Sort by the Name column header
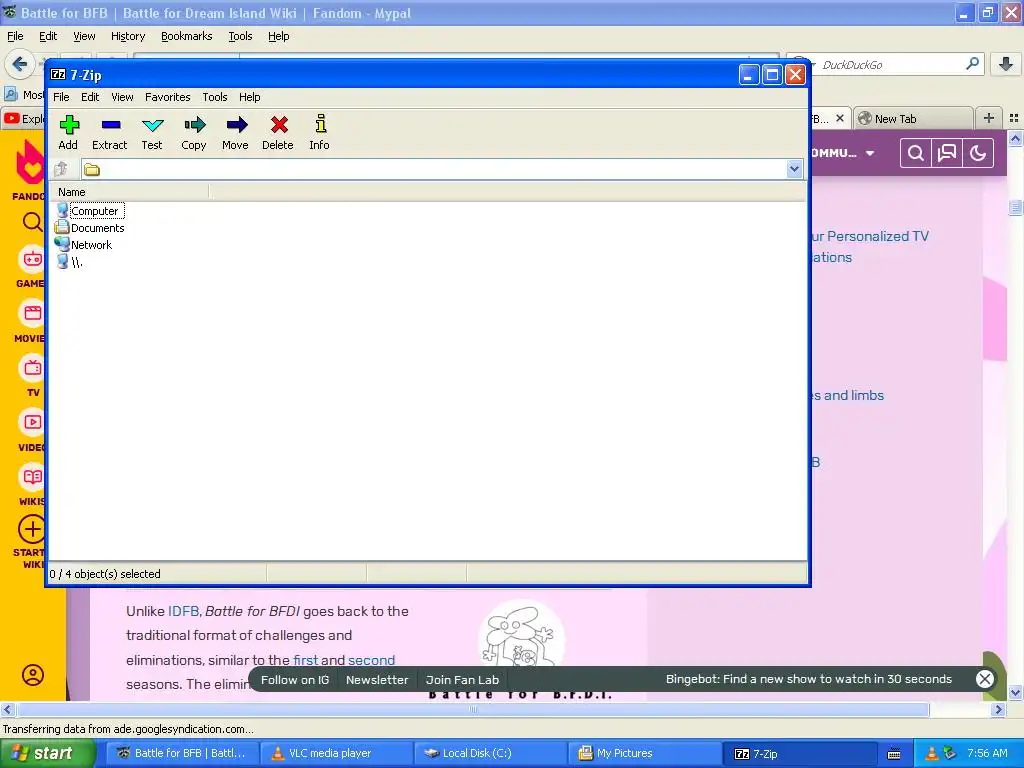 pos(129,192)
